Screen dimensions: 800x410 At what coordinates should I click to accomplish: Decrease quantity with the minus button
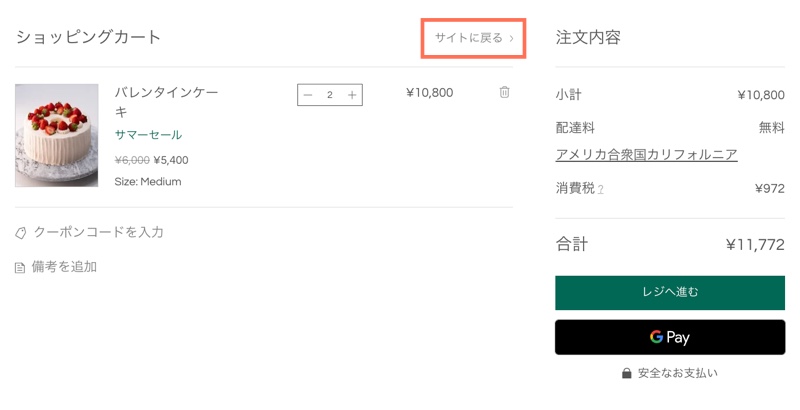pos(308,95)
